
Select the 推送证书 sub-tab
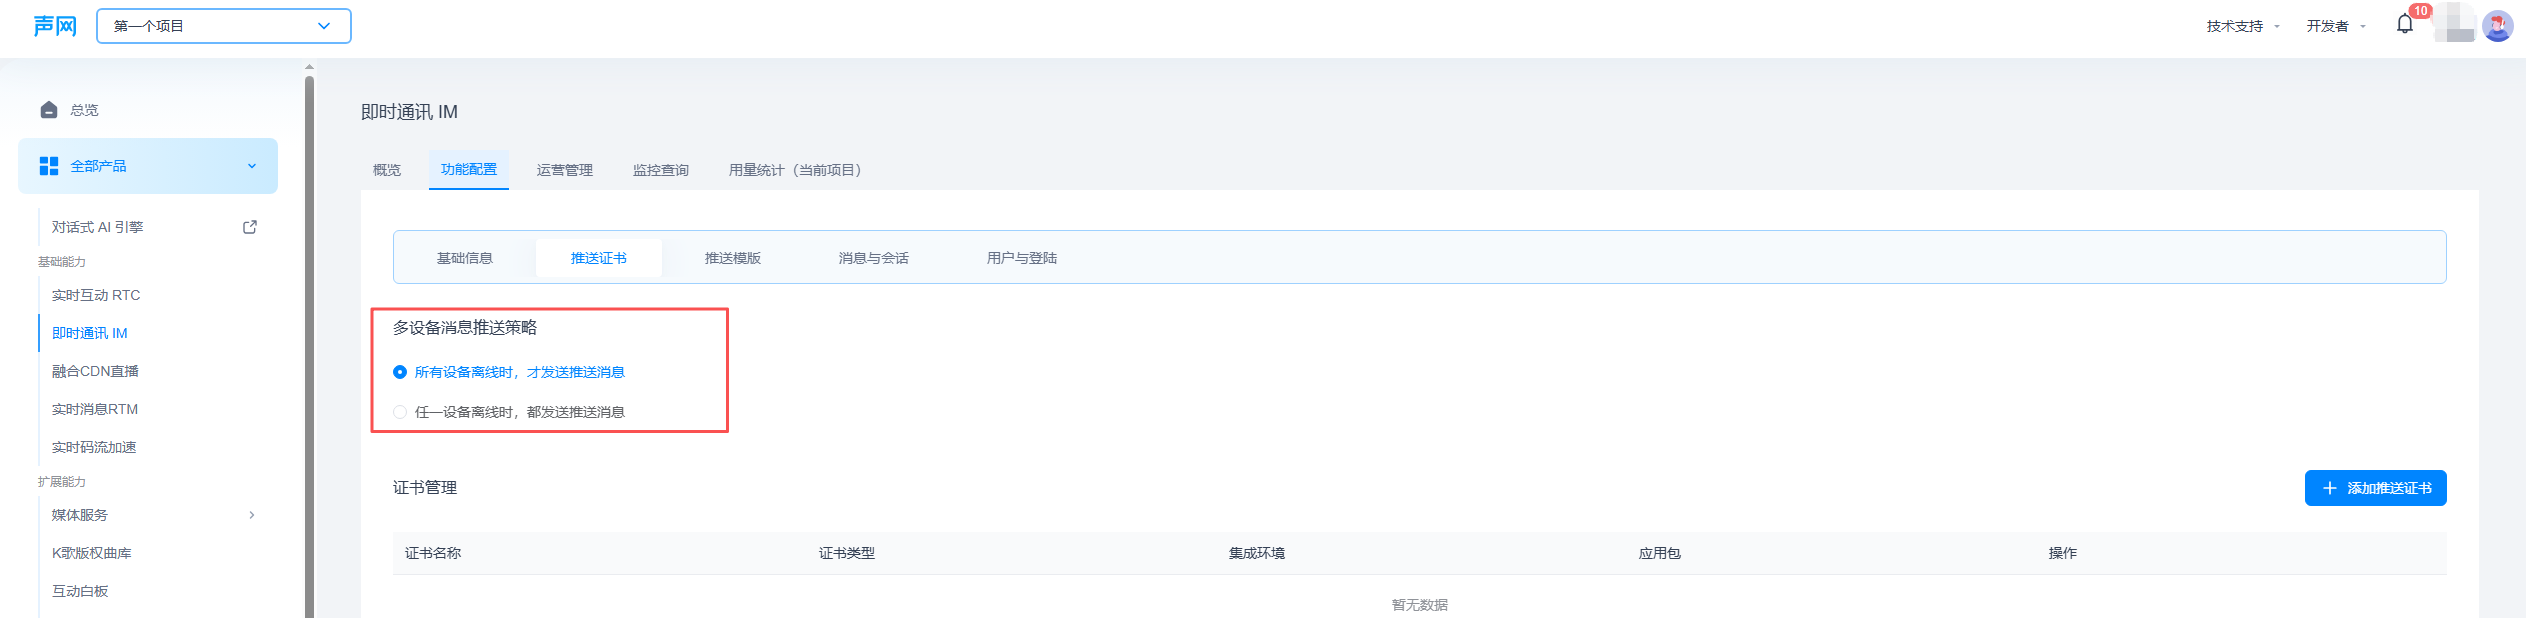tap(599, 258)
